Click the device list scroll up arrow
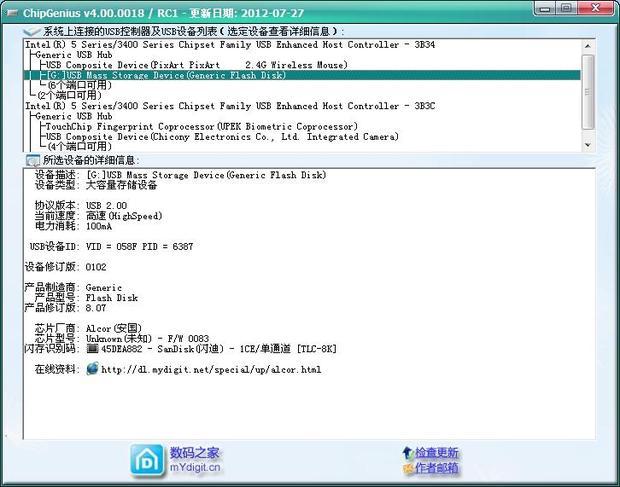 [588, 46]
